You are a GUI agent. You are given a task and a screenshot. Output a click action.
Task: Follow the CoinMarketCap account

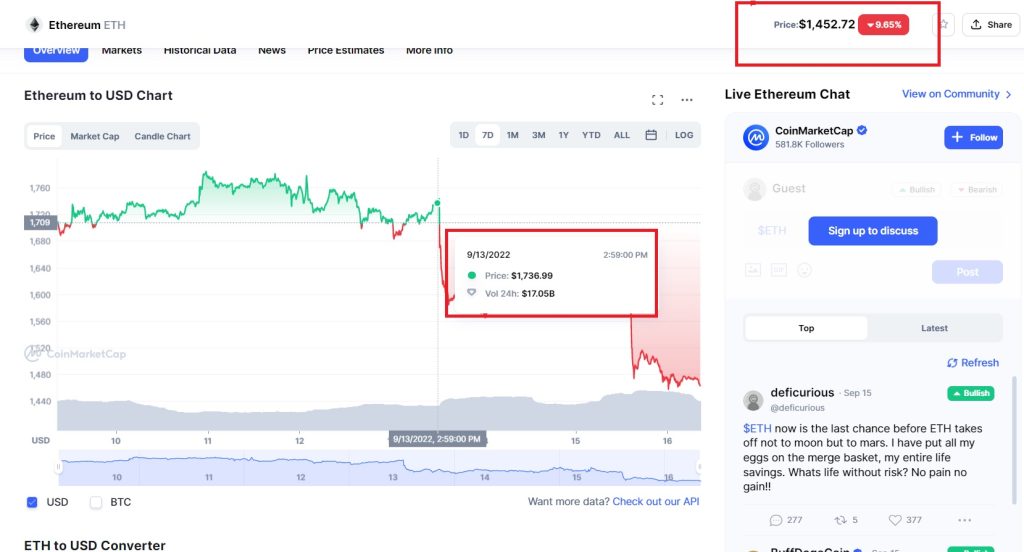pyautogui.click(x=973, y=137)
